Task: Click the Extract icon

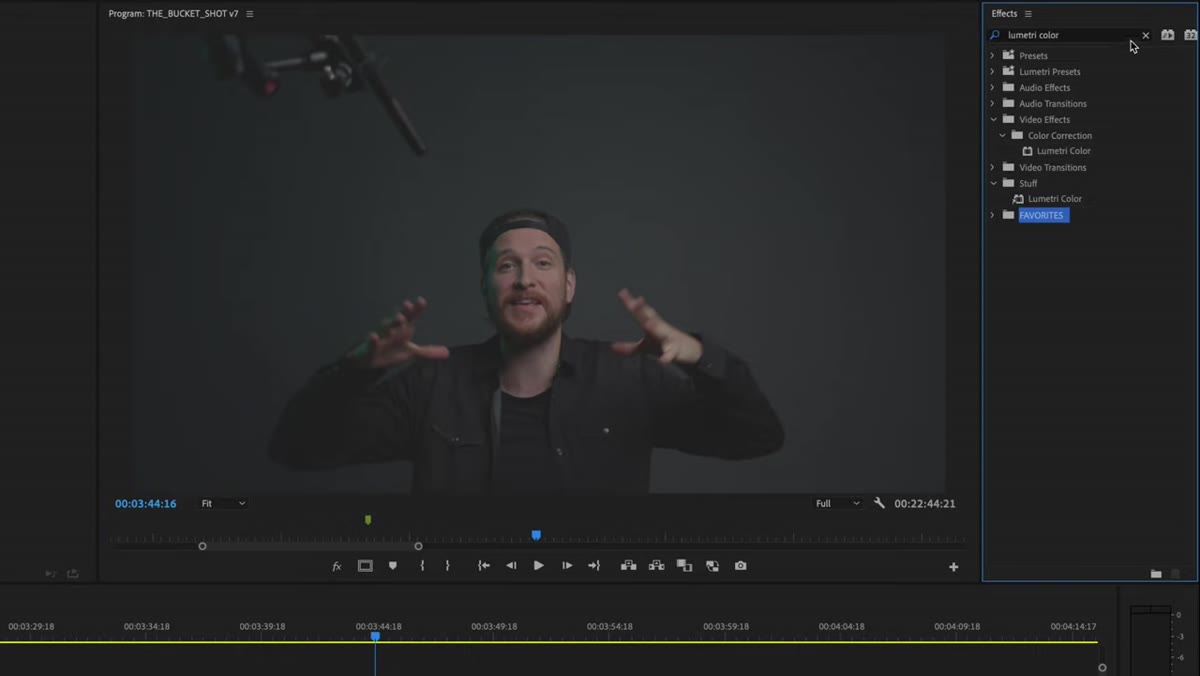Action: [x=656, y=566]
